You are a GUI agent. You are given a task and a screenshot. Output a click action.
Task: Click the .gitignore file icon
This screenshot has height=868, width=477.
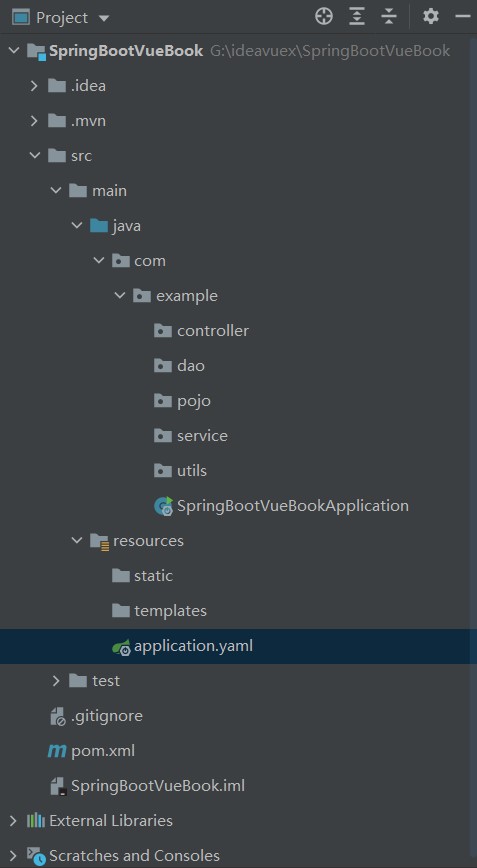[58, 716]
